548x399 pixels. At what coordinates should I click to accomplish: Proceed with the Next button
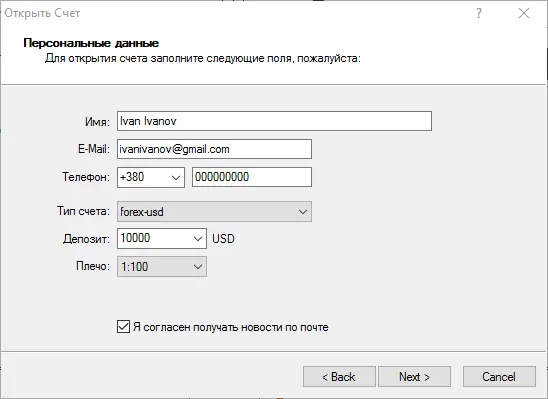[x=414, y=377]
